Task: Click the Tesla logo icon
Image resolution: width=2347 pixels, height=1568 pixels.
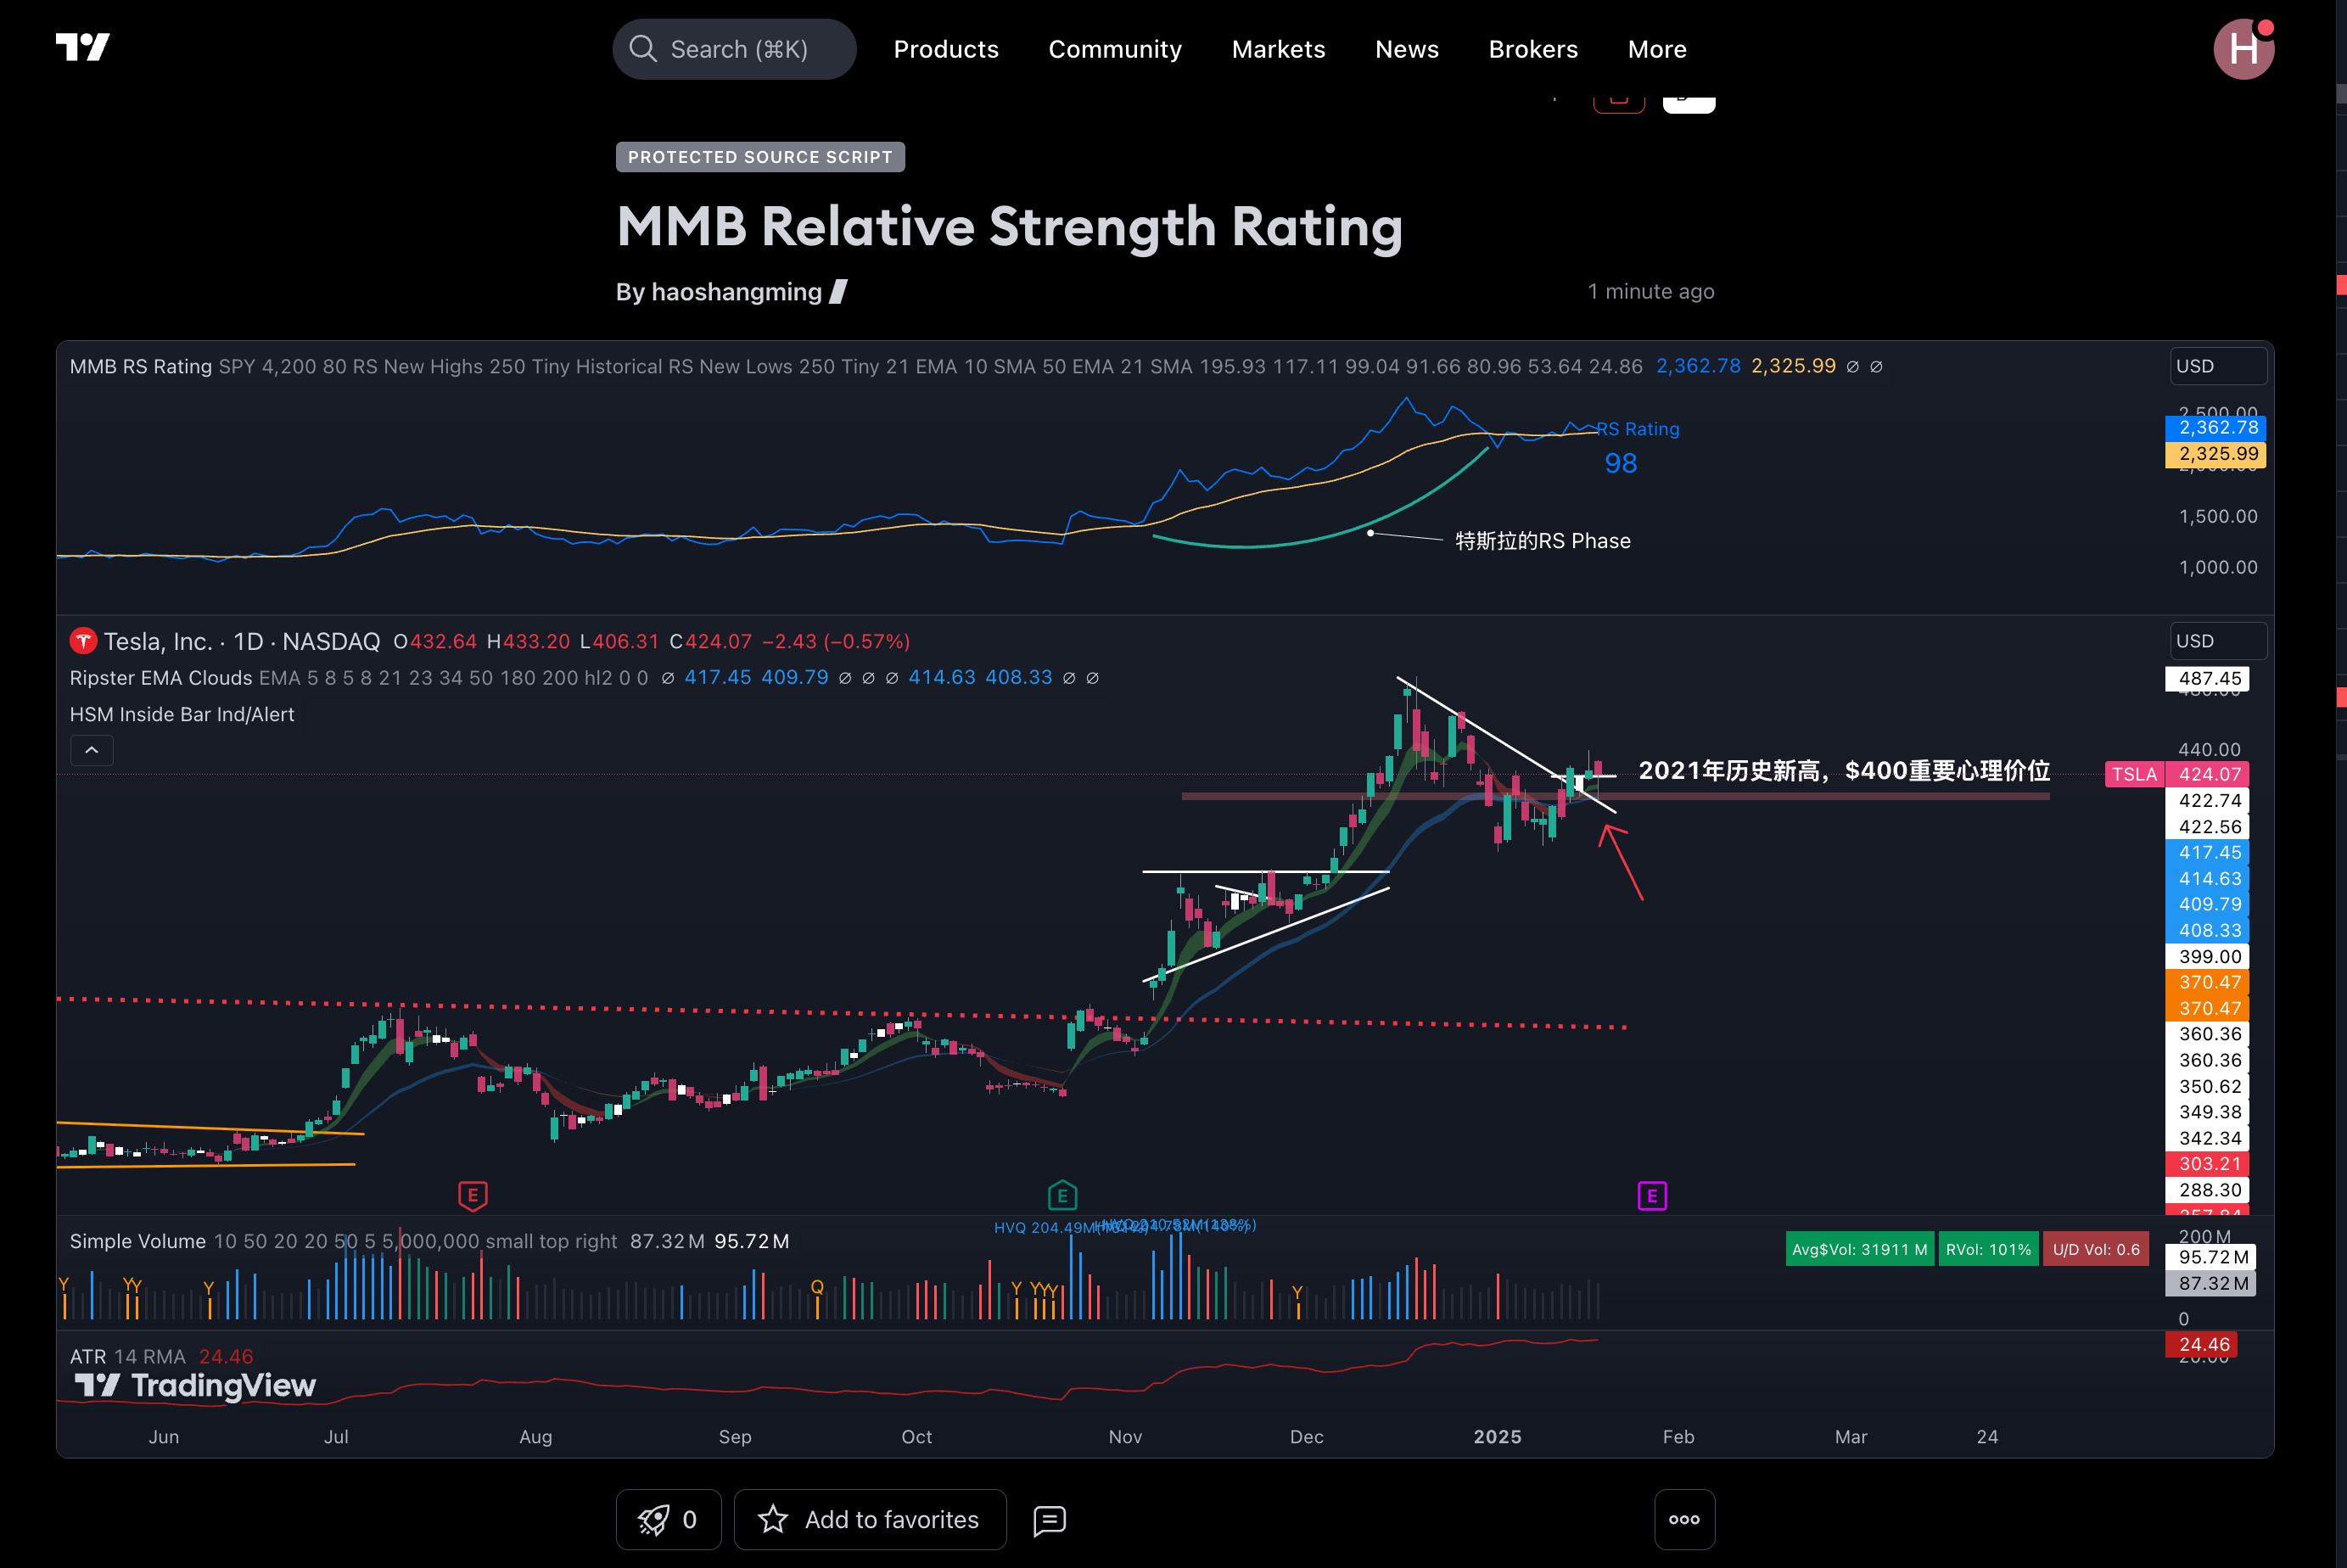Action: 83,641
